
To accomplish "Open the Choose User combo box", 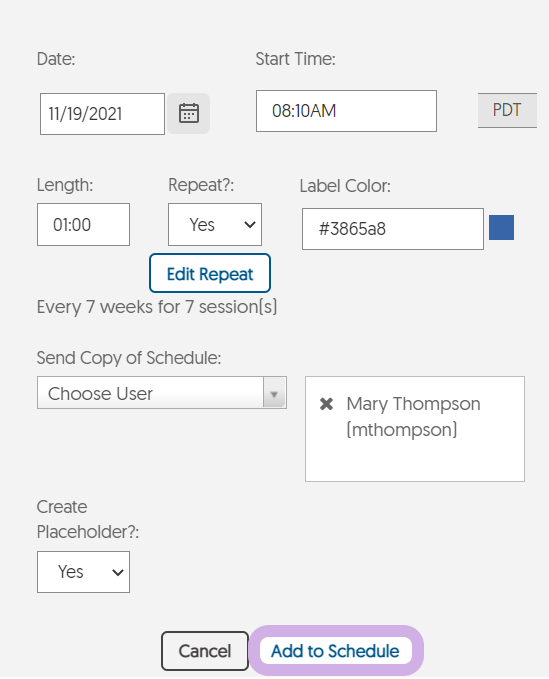I will point(162,393).
